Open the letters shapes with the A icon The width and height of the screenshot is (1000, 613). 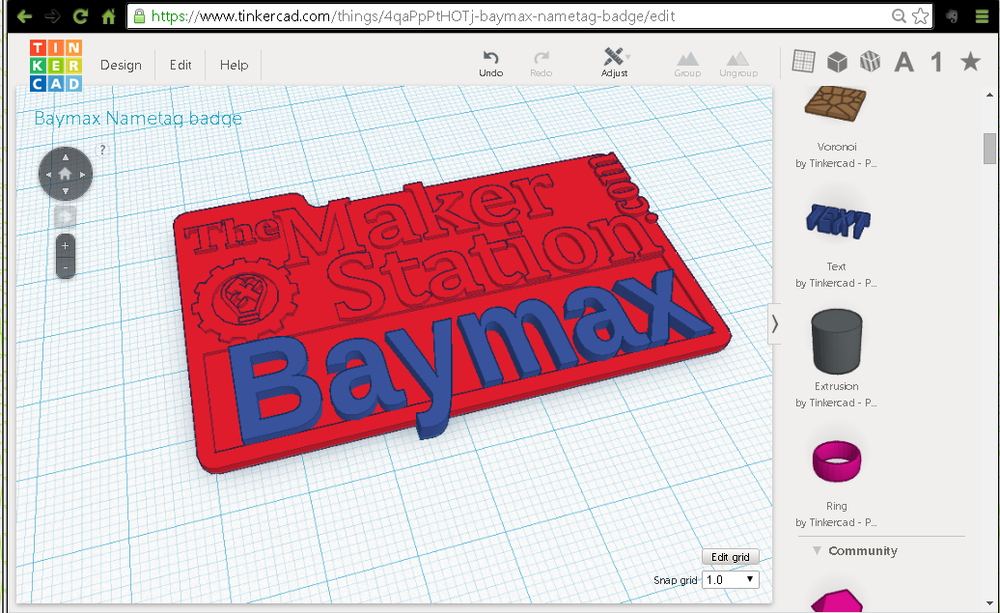[x=903, y=61]
